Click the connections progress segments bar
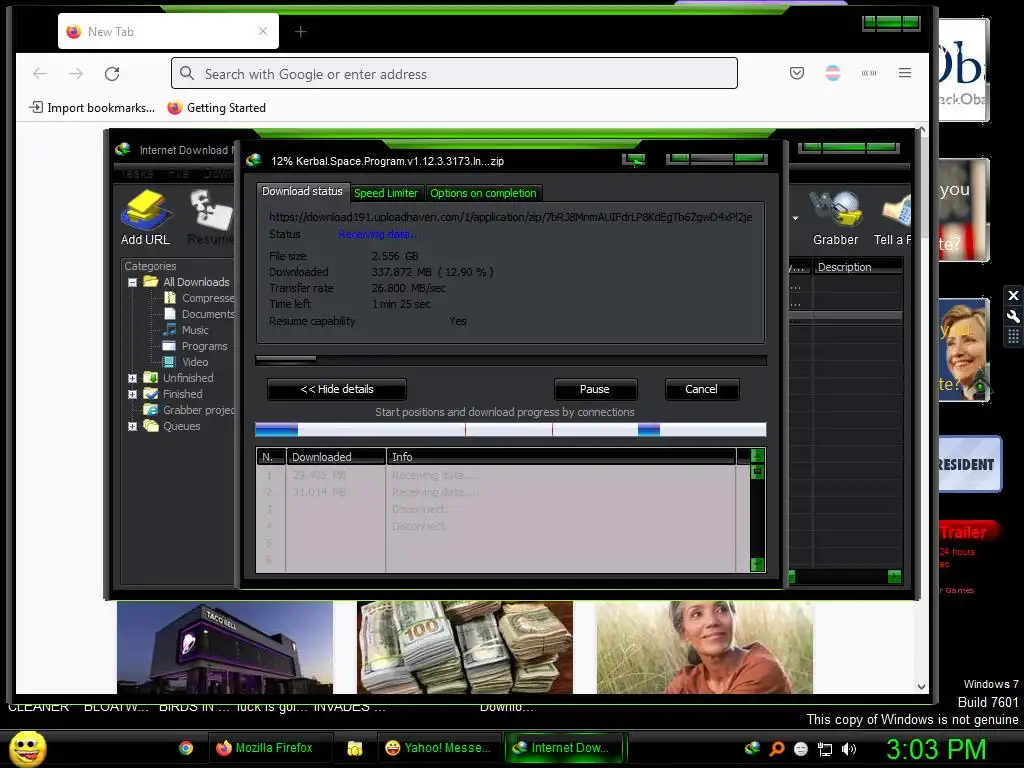Image resolution: width=1024 pixels, height=768 pixels. 511,429
